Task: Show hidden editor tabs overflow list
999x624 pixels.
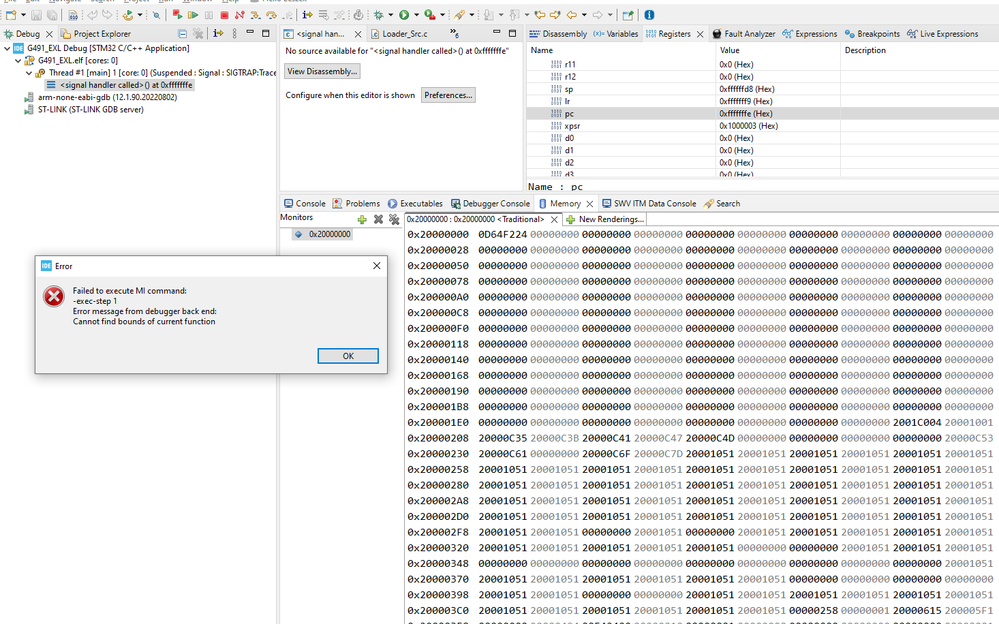Action: point(454,33)
